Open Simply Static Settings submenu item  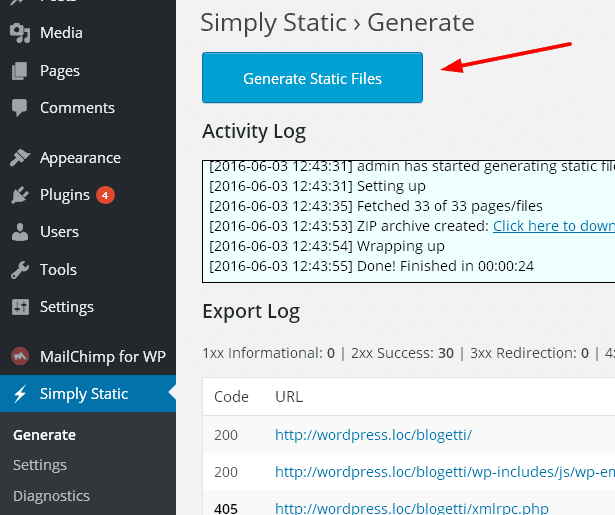click(x=40, y=465)
